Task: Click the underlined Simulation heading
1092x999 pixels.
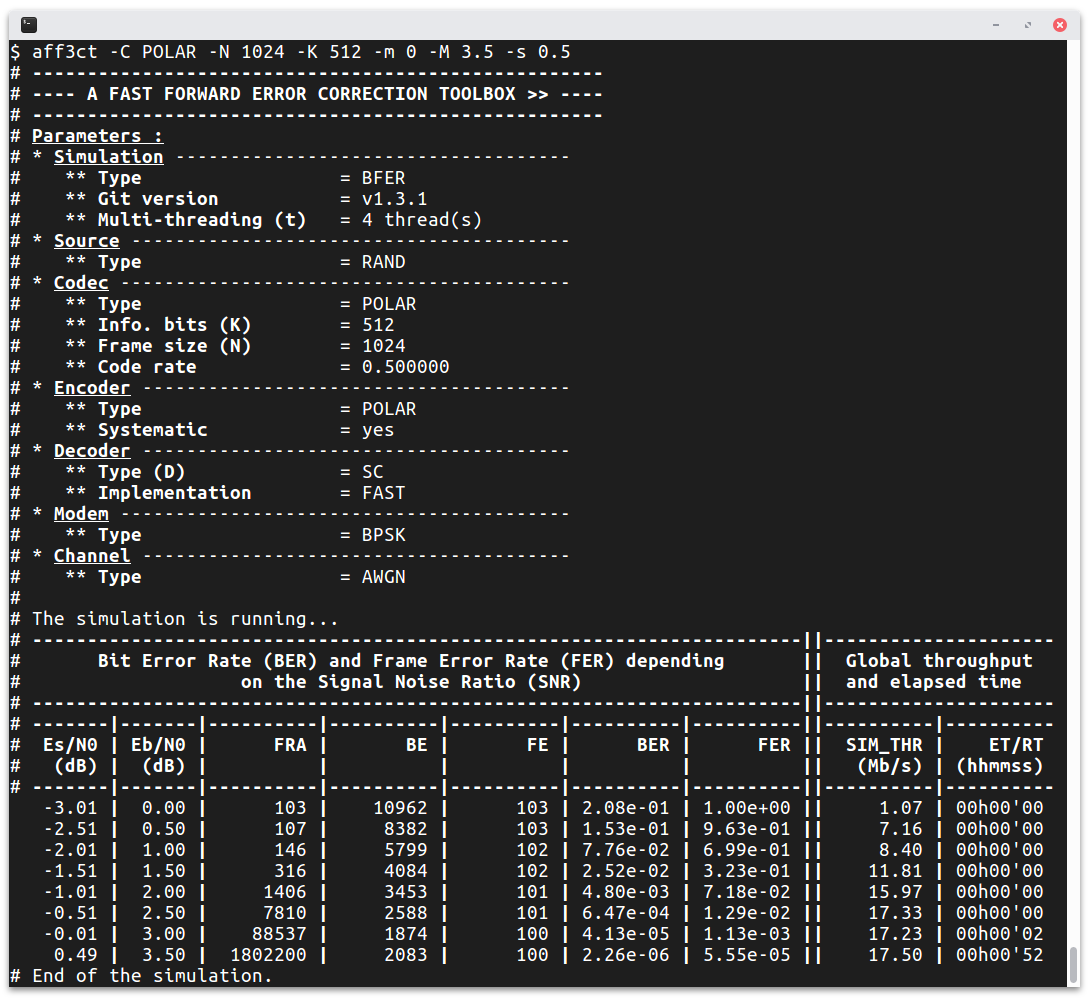Action: (x=109, y=157)
